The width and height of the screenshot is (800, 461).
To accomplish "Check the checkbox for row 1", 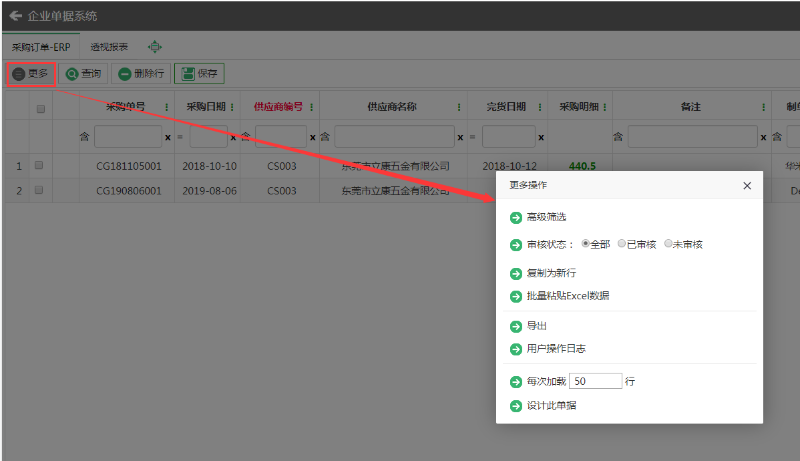I will 39,165.
